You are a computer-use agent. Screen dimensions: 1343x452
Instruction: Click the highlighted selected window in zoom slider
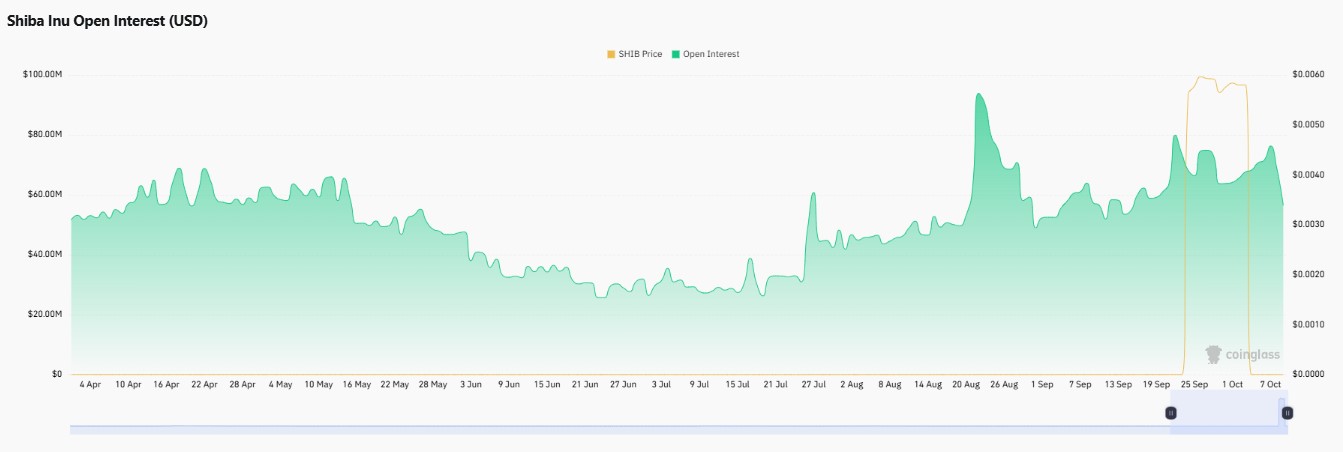[x=1229, y=413]
